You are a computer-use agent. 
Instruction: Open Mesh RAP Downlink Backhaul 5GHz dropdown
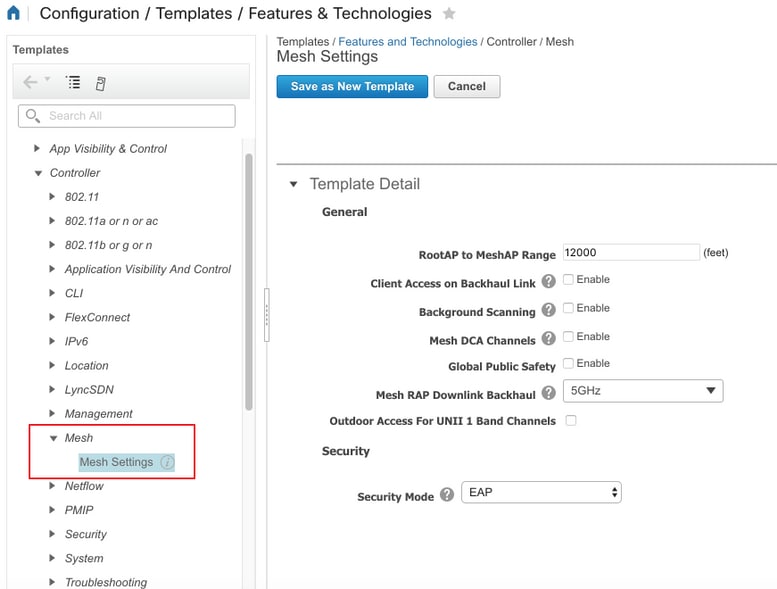pyautogui.click(x=643, y=391)
